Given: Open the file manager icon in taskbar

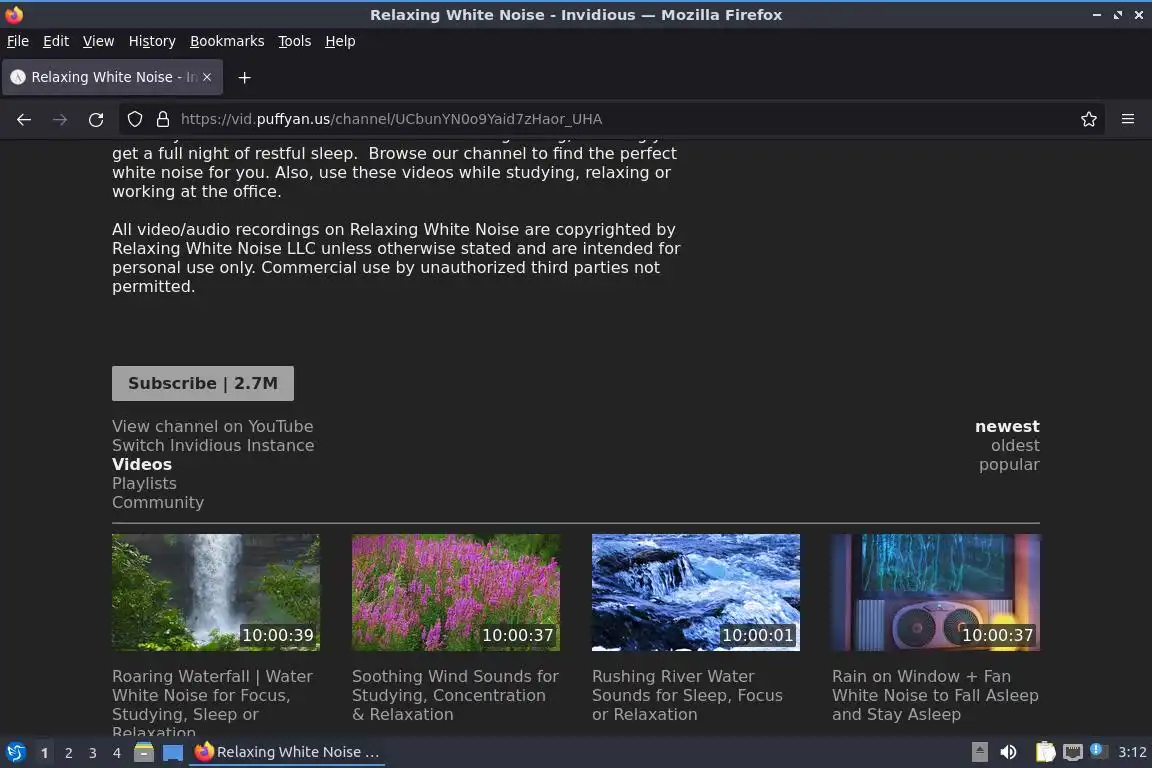Looking at the screenshot, I should [x=144, y=752].
